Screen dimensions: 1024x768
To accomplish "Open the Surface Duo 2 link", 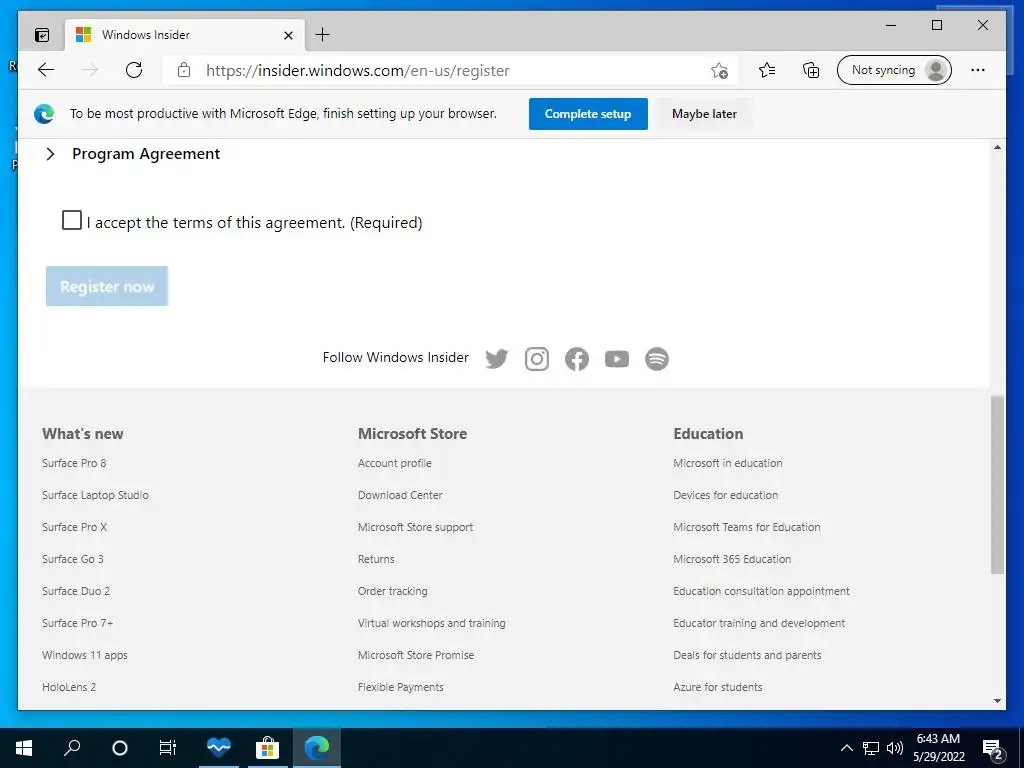I will pyautogui.click(x=76, y=591).
